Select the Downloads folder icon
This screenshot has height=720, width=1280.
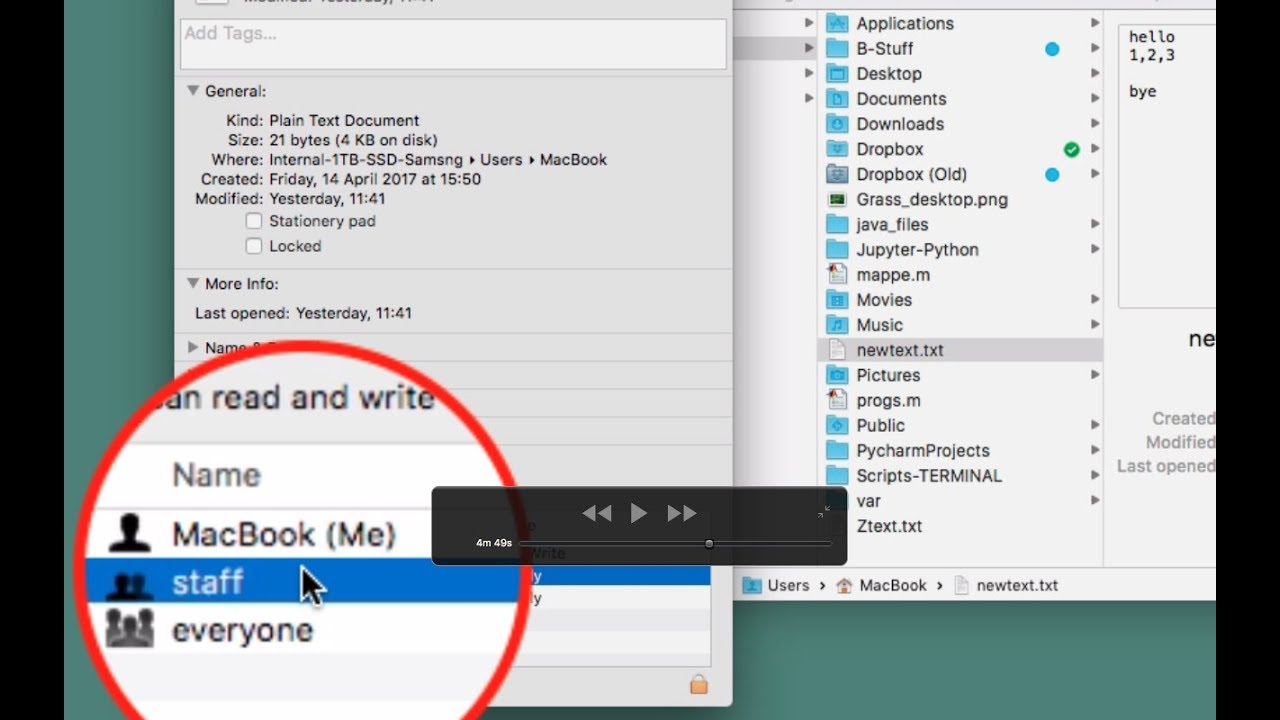click(838, 124)
